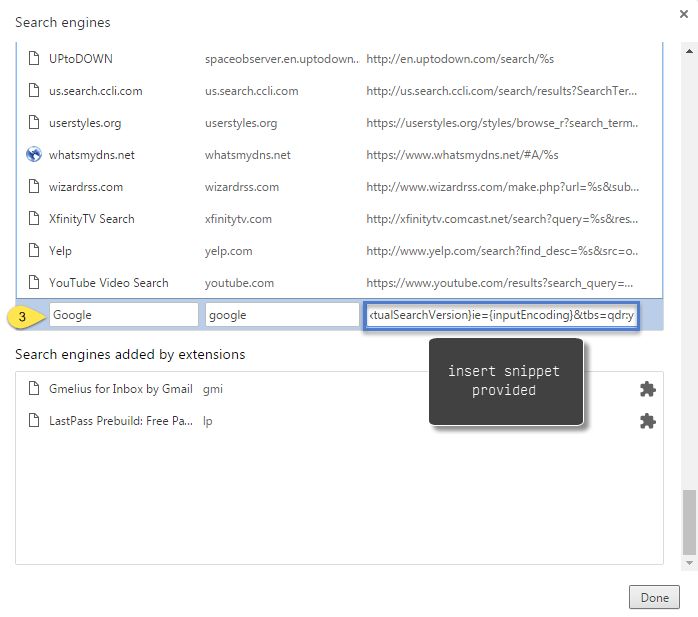This screenshot has height=617, width=698.
Task: Close the Search engines dialog
Action: click(x=684, y=14)
